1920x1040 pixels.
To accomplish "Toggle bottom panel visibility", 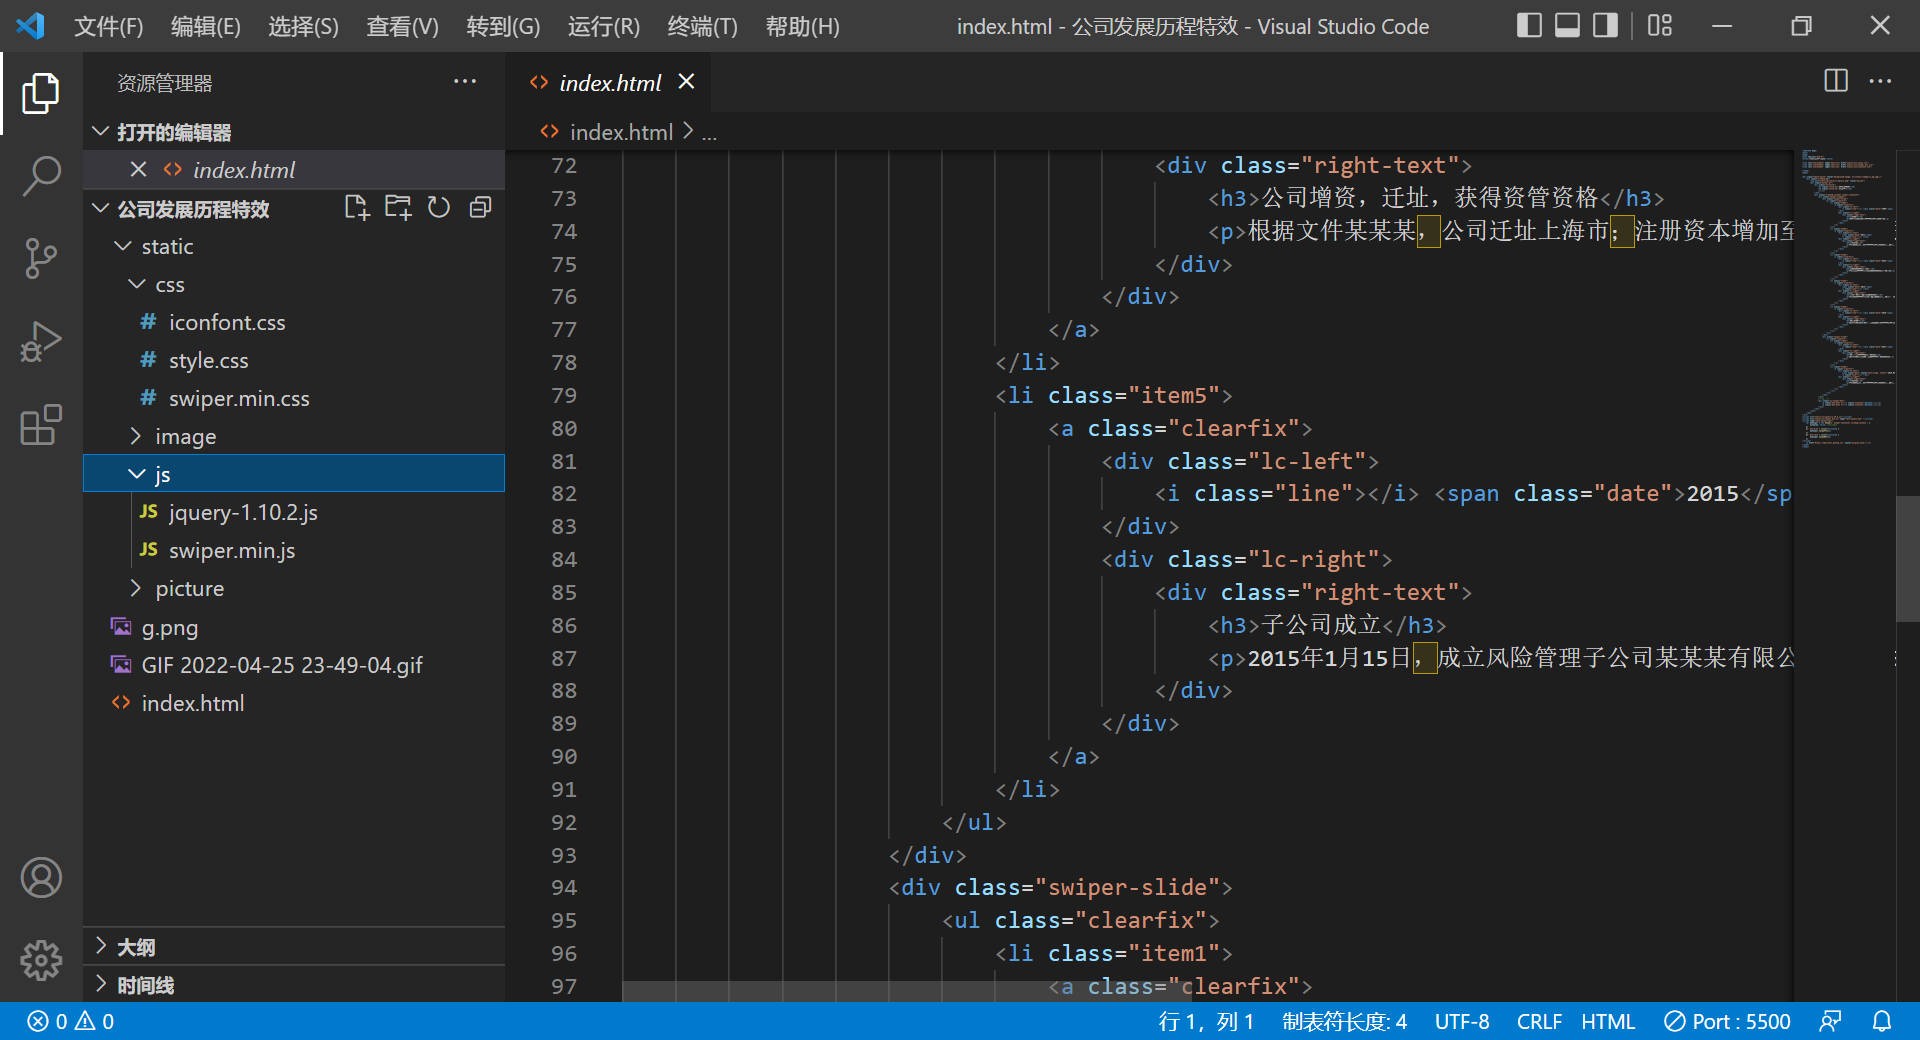I will (x=1567, y=26).
